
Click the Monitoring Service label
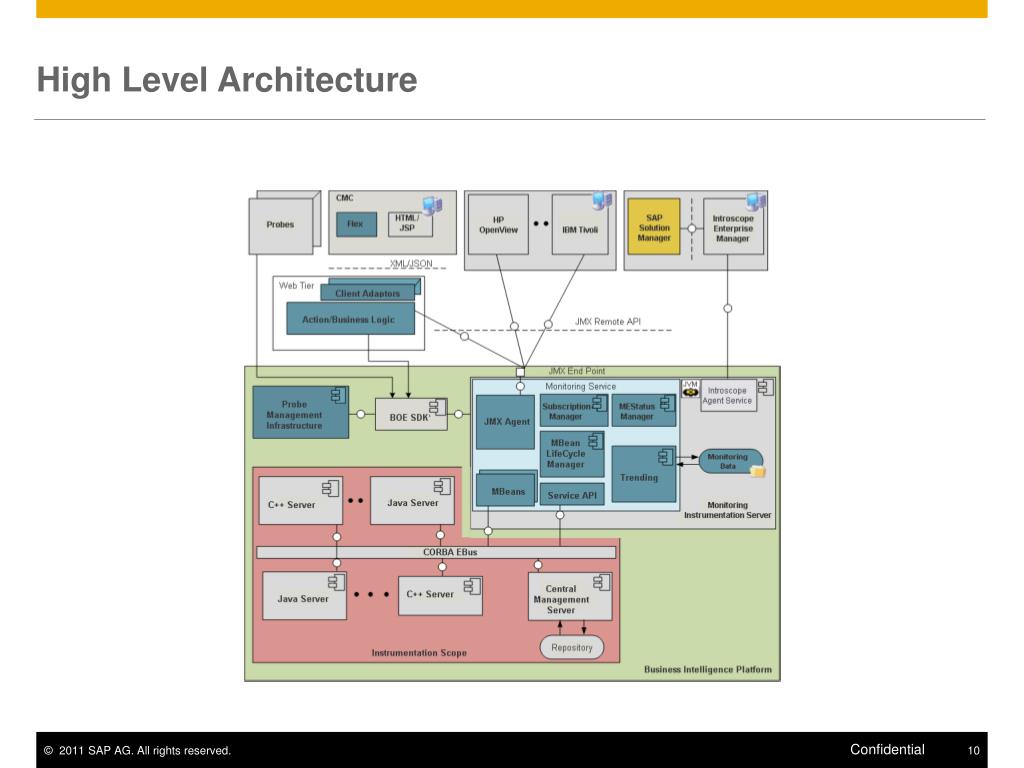(581, 387)
